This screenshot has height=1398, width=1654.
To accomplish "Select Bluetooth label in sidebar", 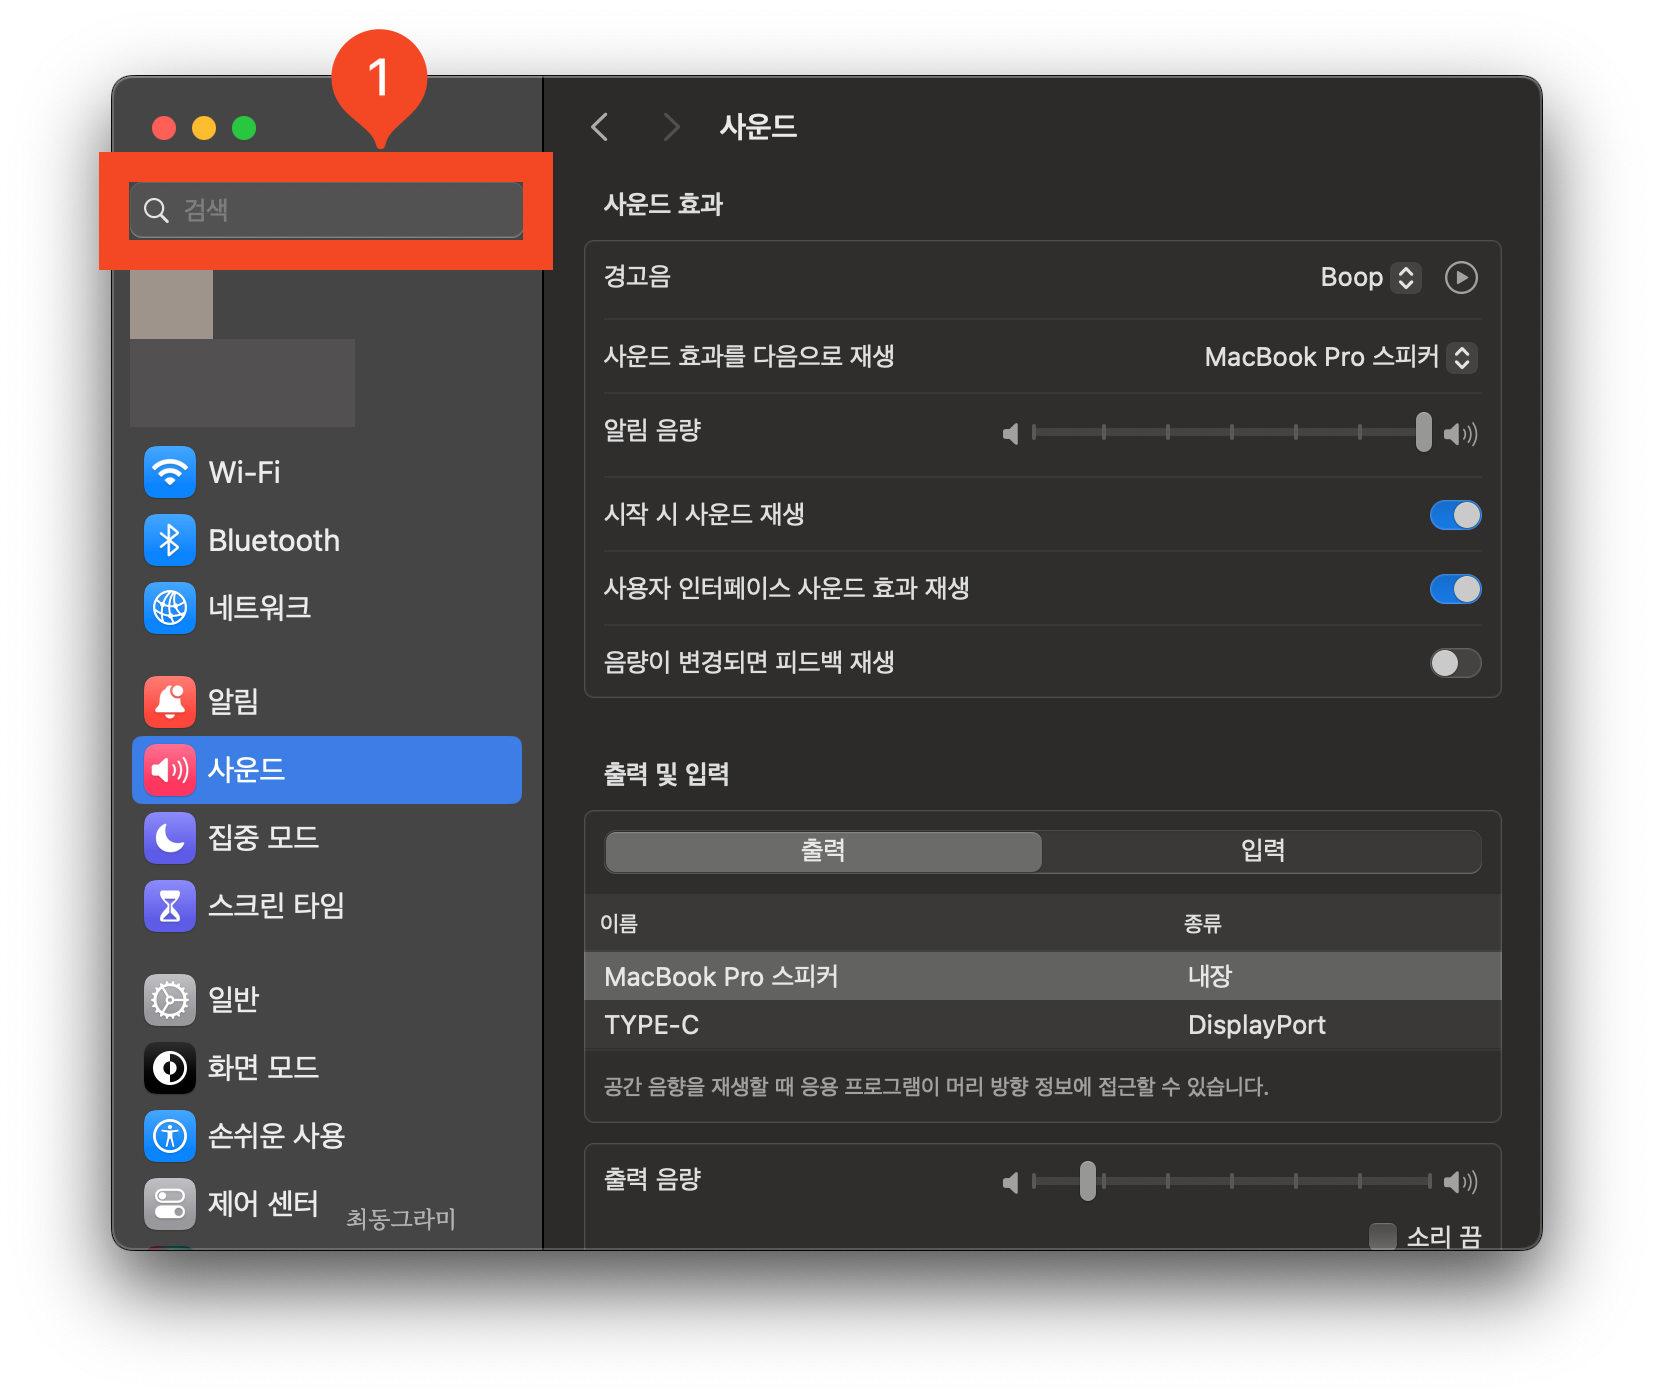I will click(x=274, y=540).
